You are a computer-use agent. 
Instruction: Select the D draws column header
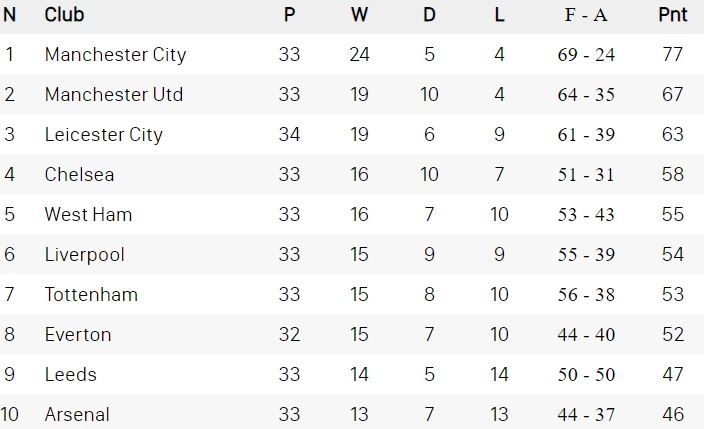(429, 16)
